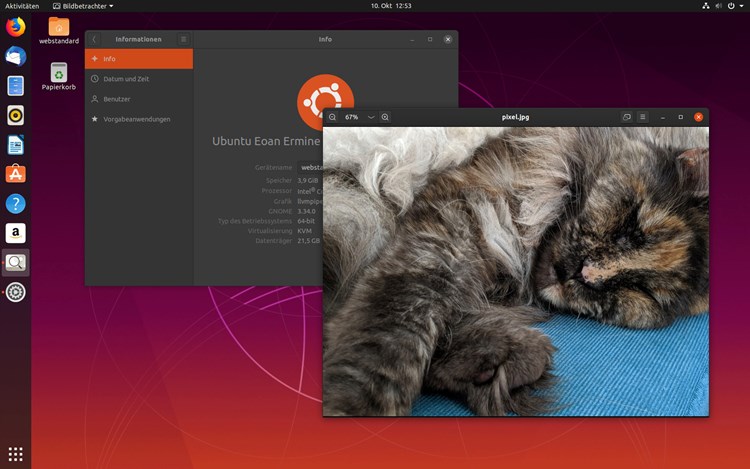750x469 pixels.
Task: Open the Amazon launcher in the dock
Action: coord(15,233)
